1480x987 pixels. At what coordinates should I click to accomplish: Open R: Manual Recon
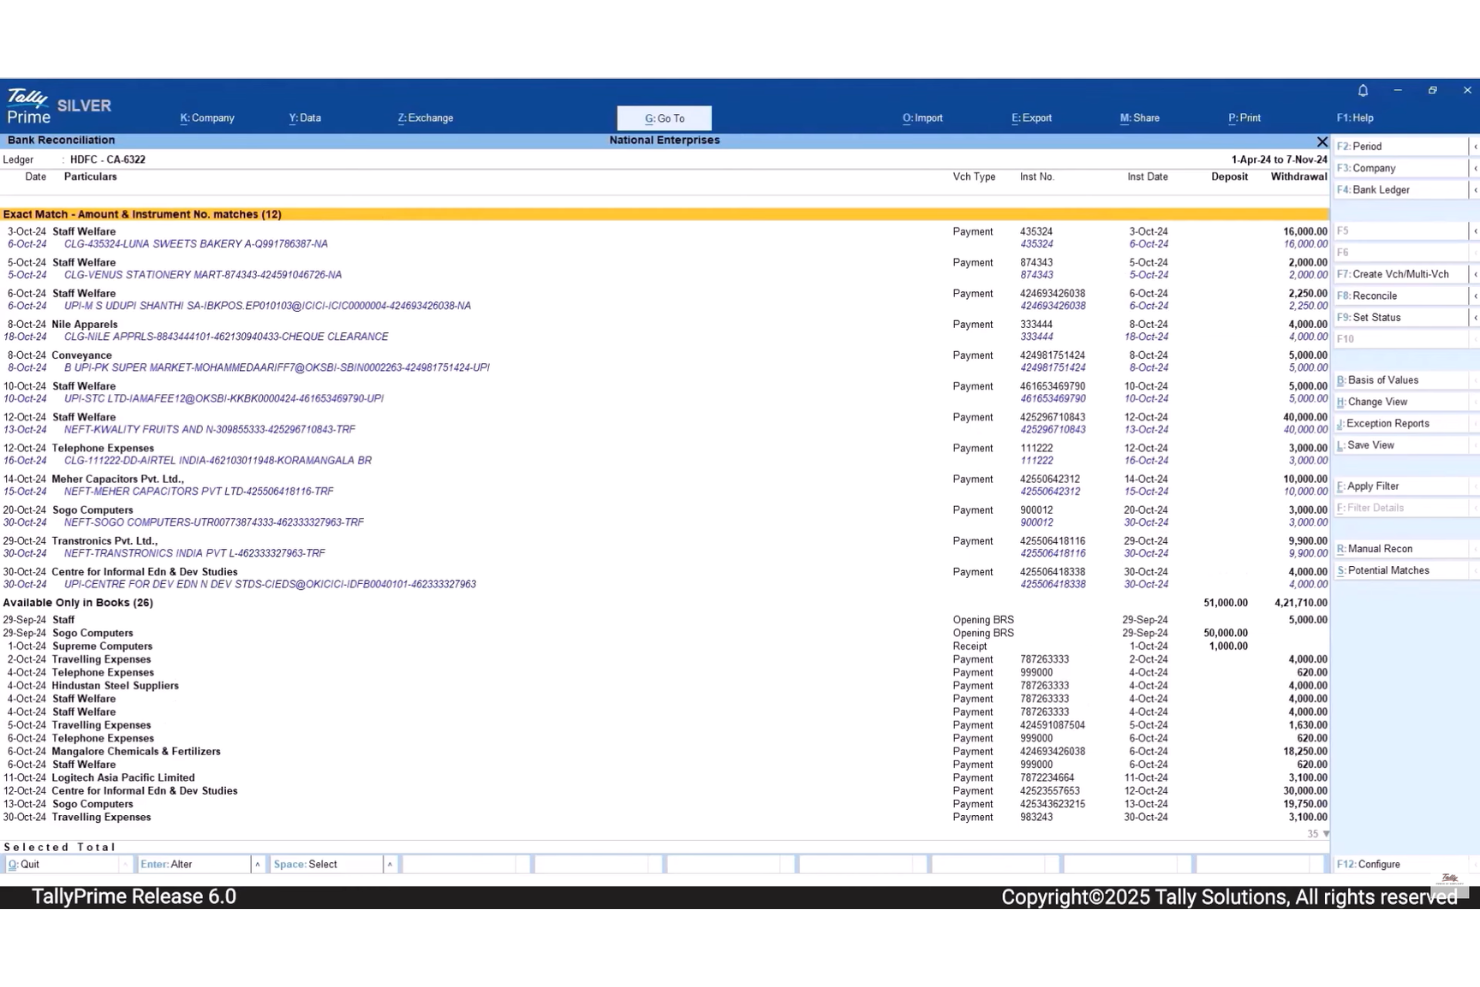pyautogui.click(x=1383, y=548)
